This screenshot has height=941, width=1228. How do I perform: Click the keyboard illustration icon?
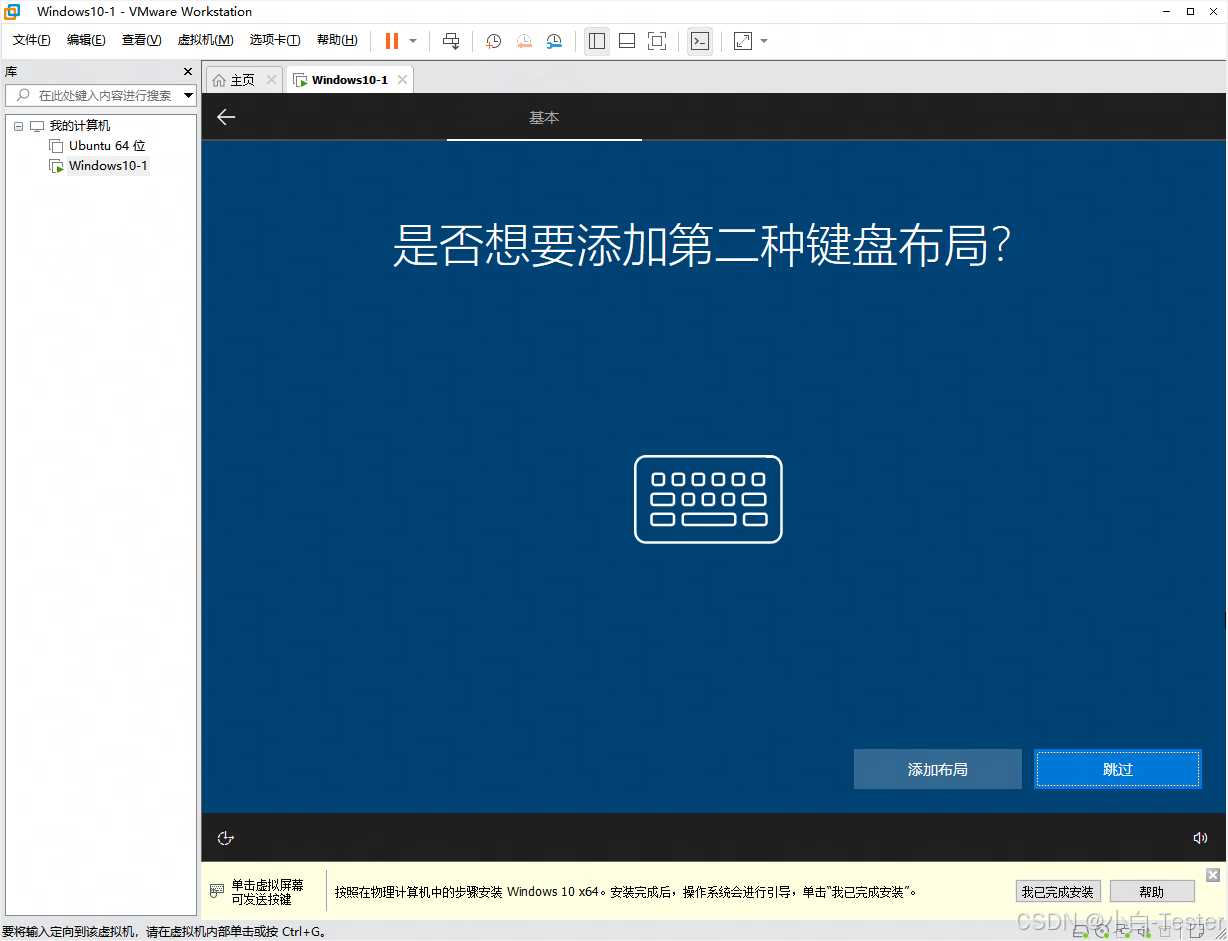click(x=708, y=499)
